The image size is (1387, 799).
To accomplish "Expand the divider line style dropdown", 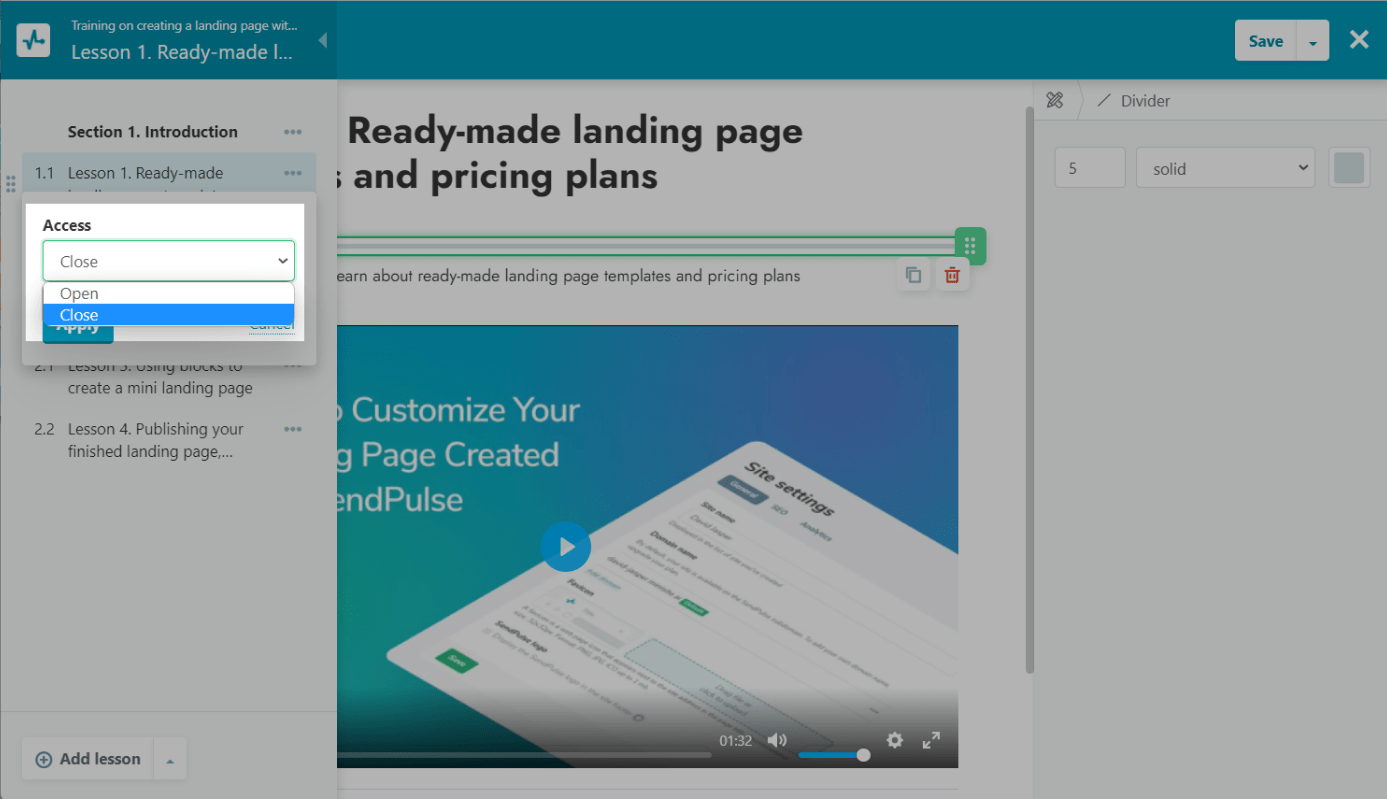I will (1225, 168).
